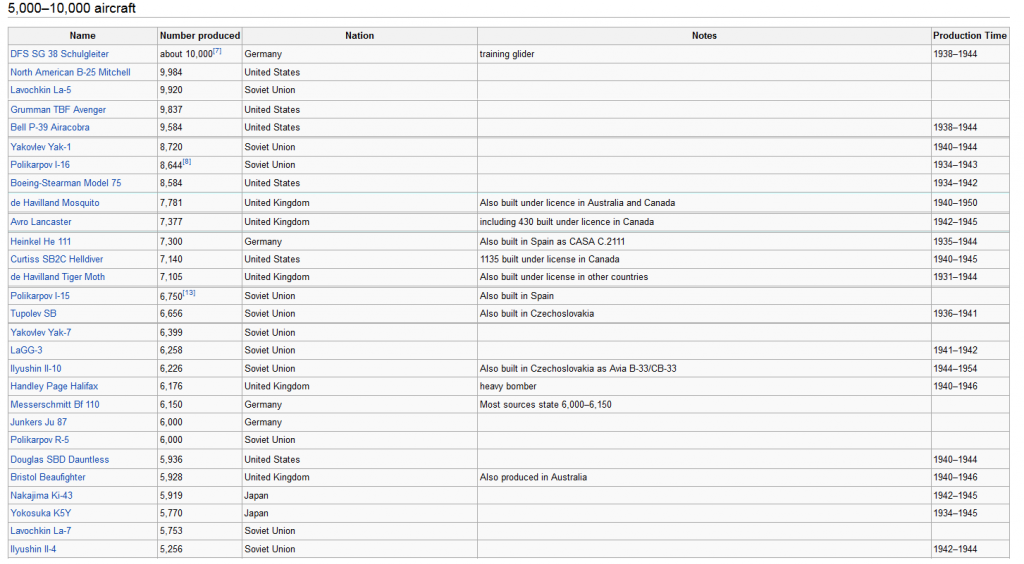Click note 'Also produced in Australia'
Image resolution: width=1024 pixels, height=564 pixels.
coord(534,477)
